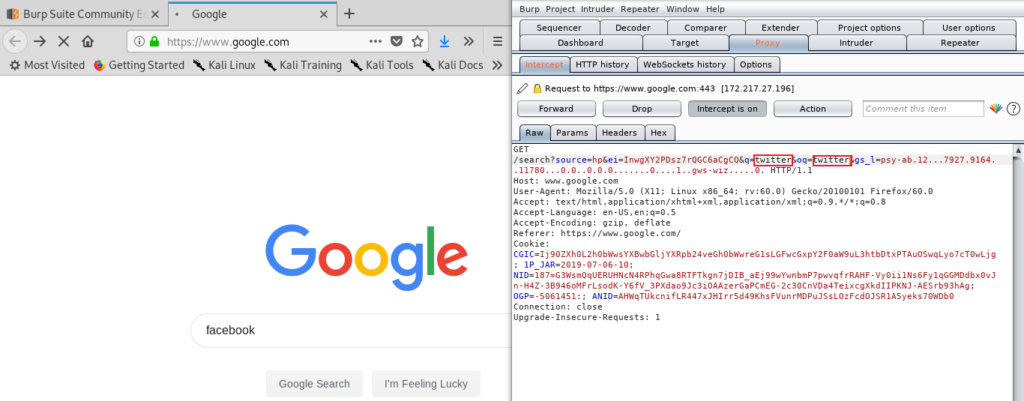Open the Project menu in Burp
The image size is (1024, 401).
tap(560, 9)
